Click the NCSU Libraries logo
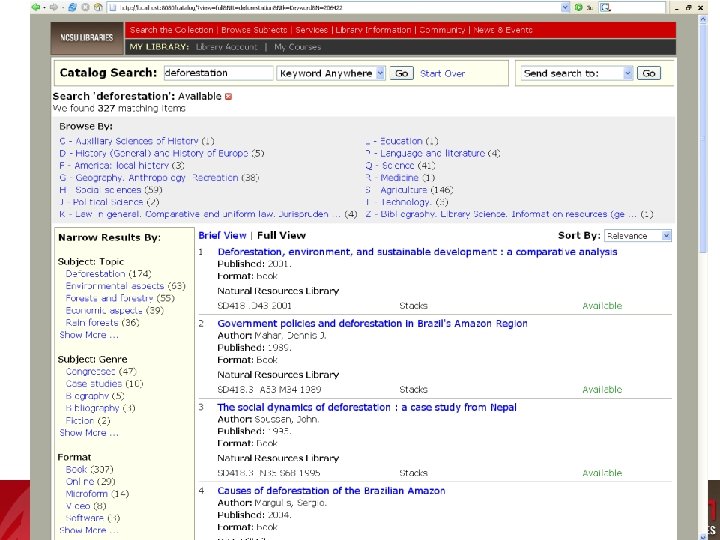The height and width of the screenshot is (540, 720). [x=87, y=38]
